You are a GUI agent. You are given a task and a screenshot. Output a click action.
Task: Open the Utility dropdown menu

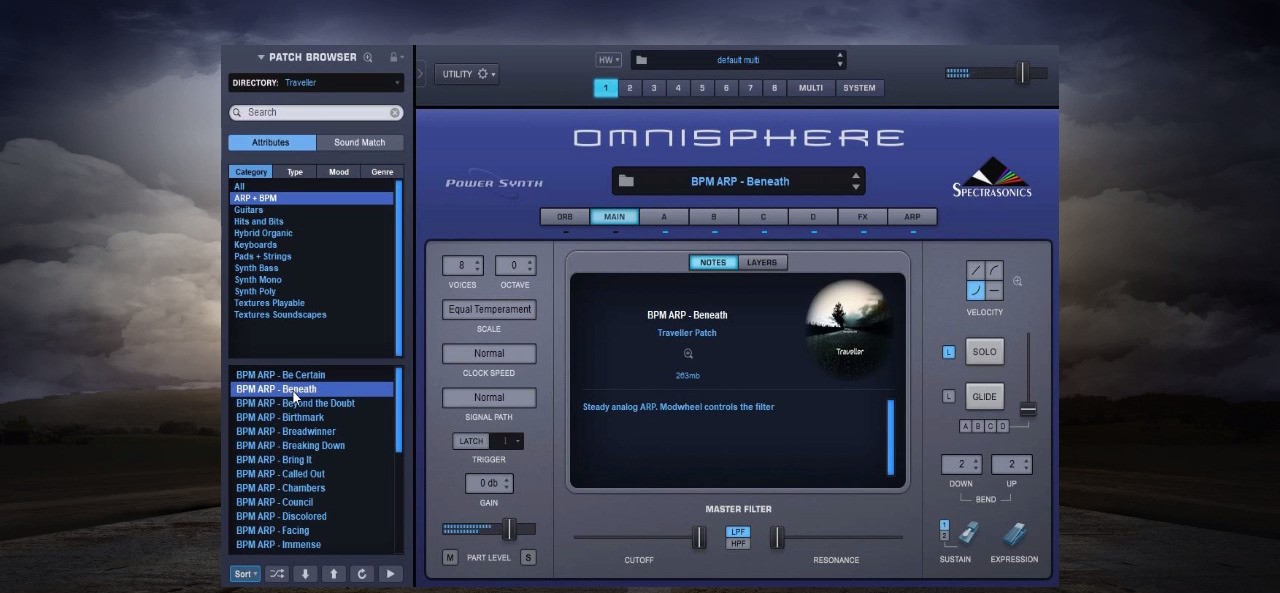click(x=466, y=74)
